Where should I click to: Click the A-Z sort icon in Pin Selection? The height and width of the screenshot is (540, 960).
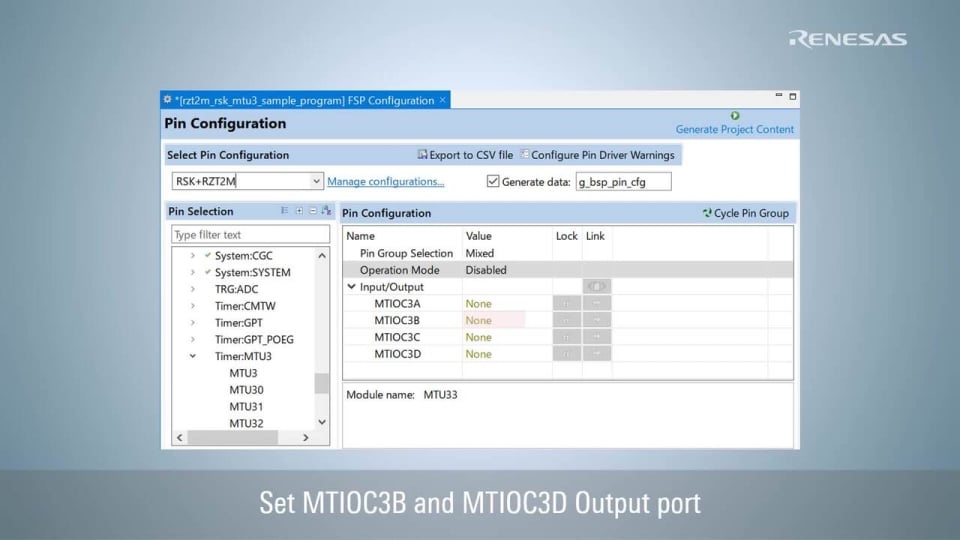tap(326, 211)
